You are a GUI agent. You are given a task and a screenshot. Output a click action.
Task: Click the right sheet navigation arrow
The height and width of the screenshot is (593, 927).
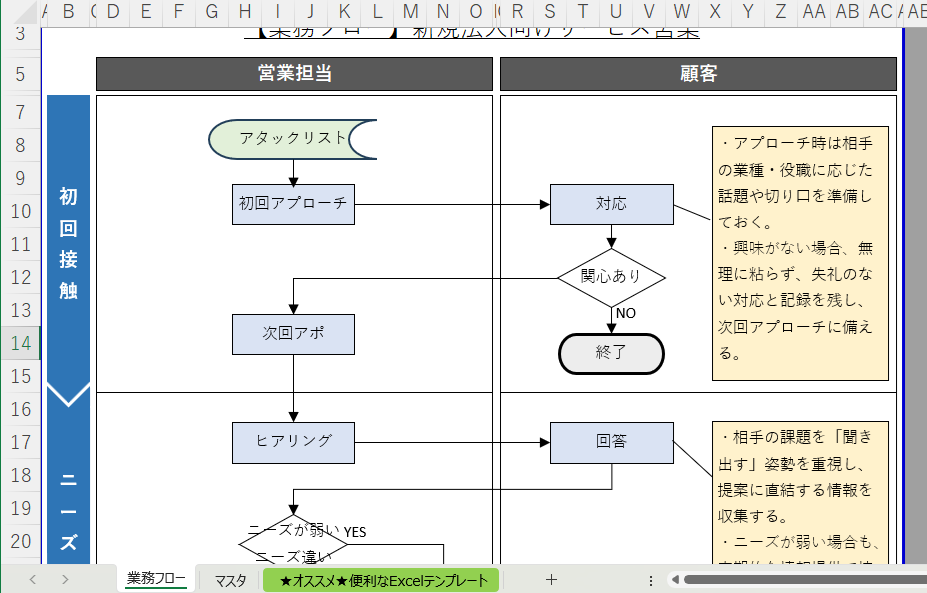pyautogui.click(x=65, y=578)
